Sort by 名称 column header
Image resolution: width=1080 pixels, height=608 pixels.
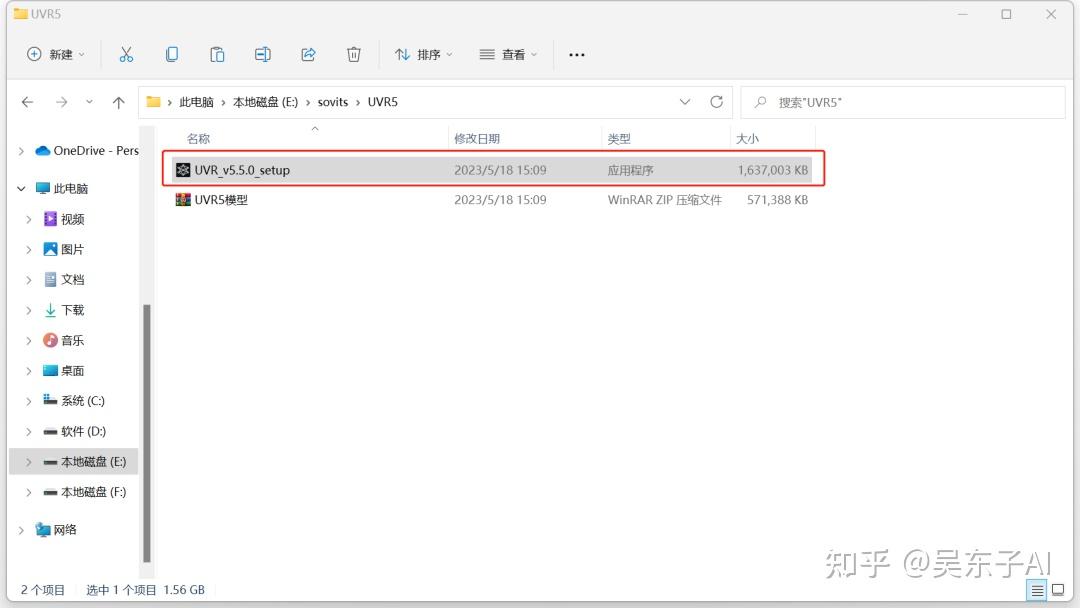(x=198, y=138)
